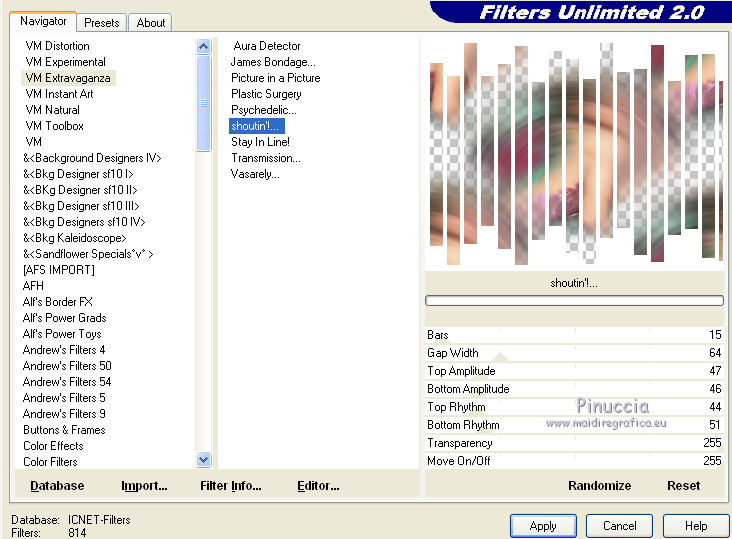Viewport: 732px width, 539px height.
Task: Open the About tab
Action: click(150, 22)
